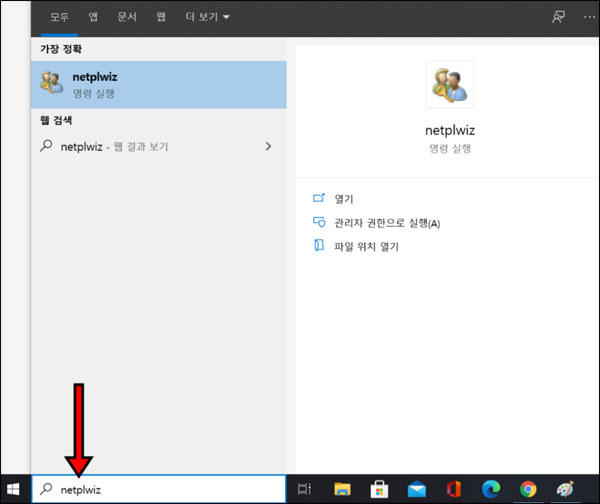Click the 웹 검색 section heading
This screenshot has width=600, height=504.
(x=56, y=120)
